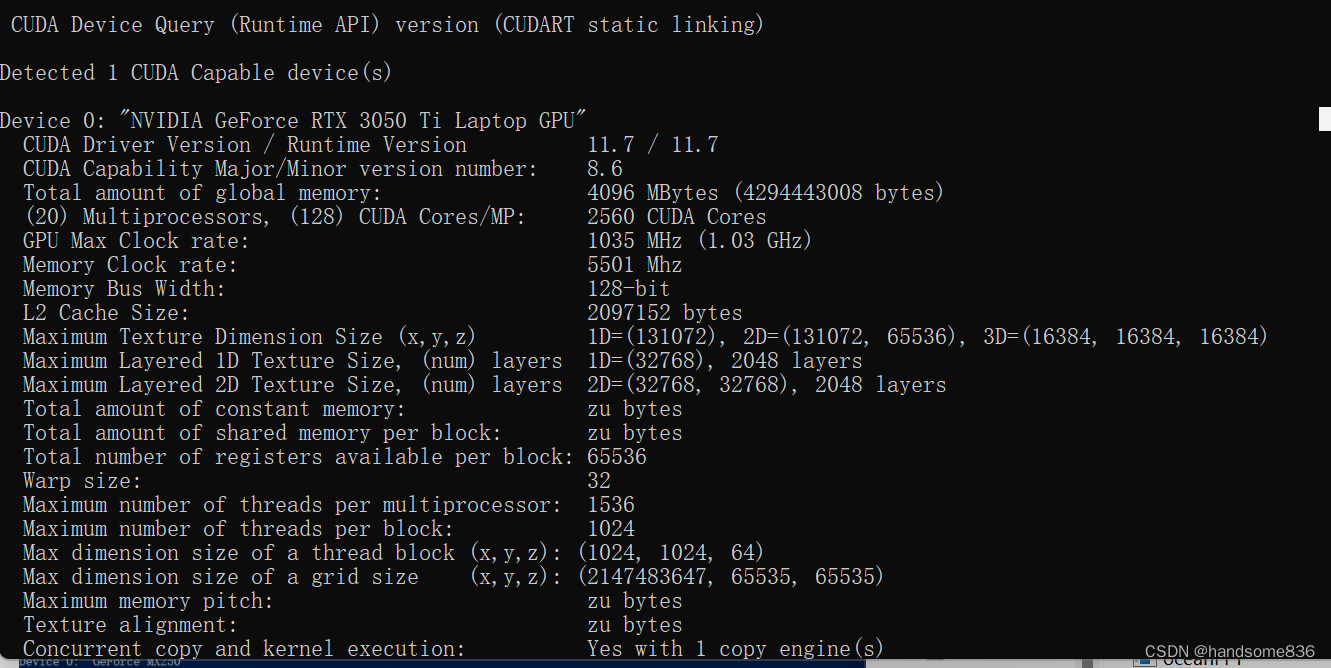1331x668 pixels.
Task: Select the '1D=(131072)' texture dimension value
Action: 653,337
